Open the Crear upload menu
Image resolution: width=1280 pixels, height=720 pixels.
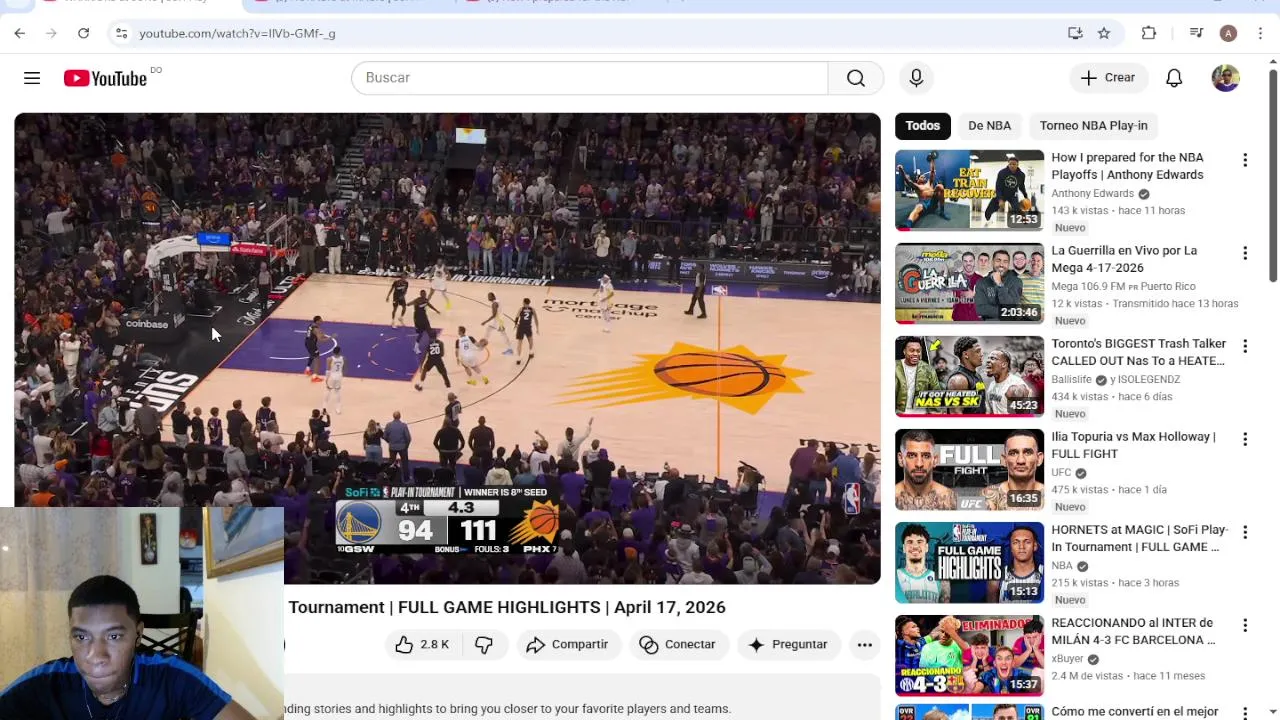1108,78
